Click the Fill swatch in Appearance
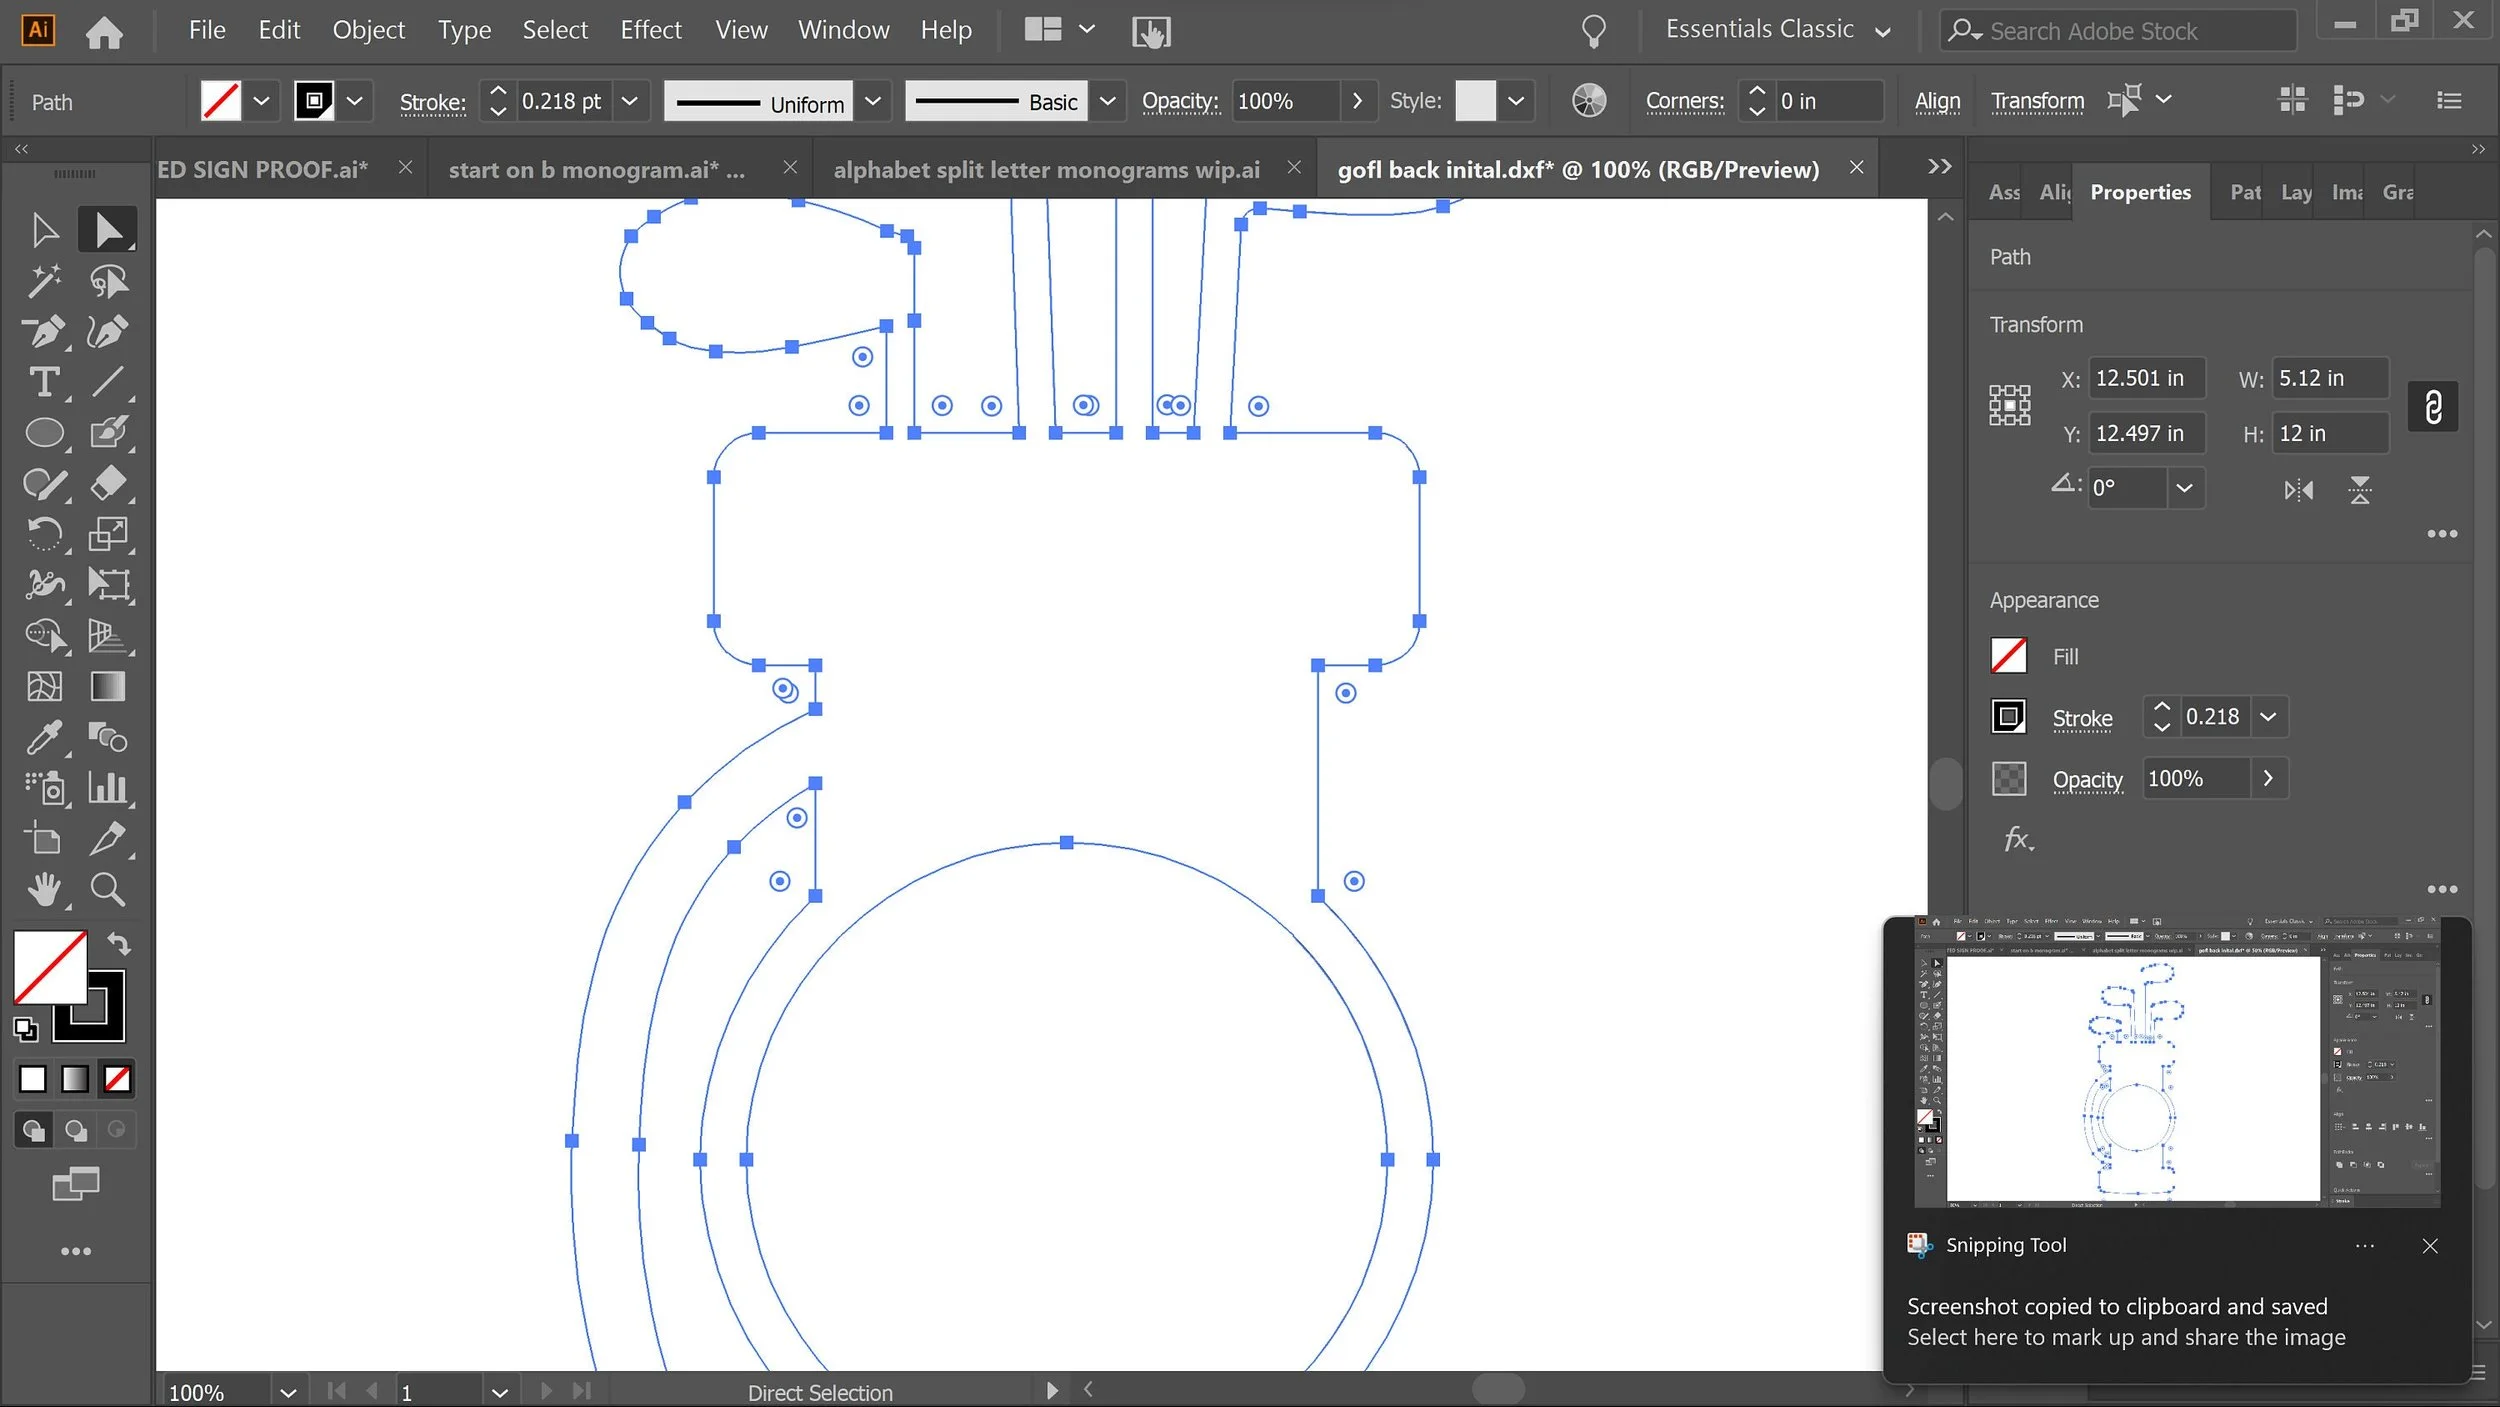 click(x=2008, y=656)
